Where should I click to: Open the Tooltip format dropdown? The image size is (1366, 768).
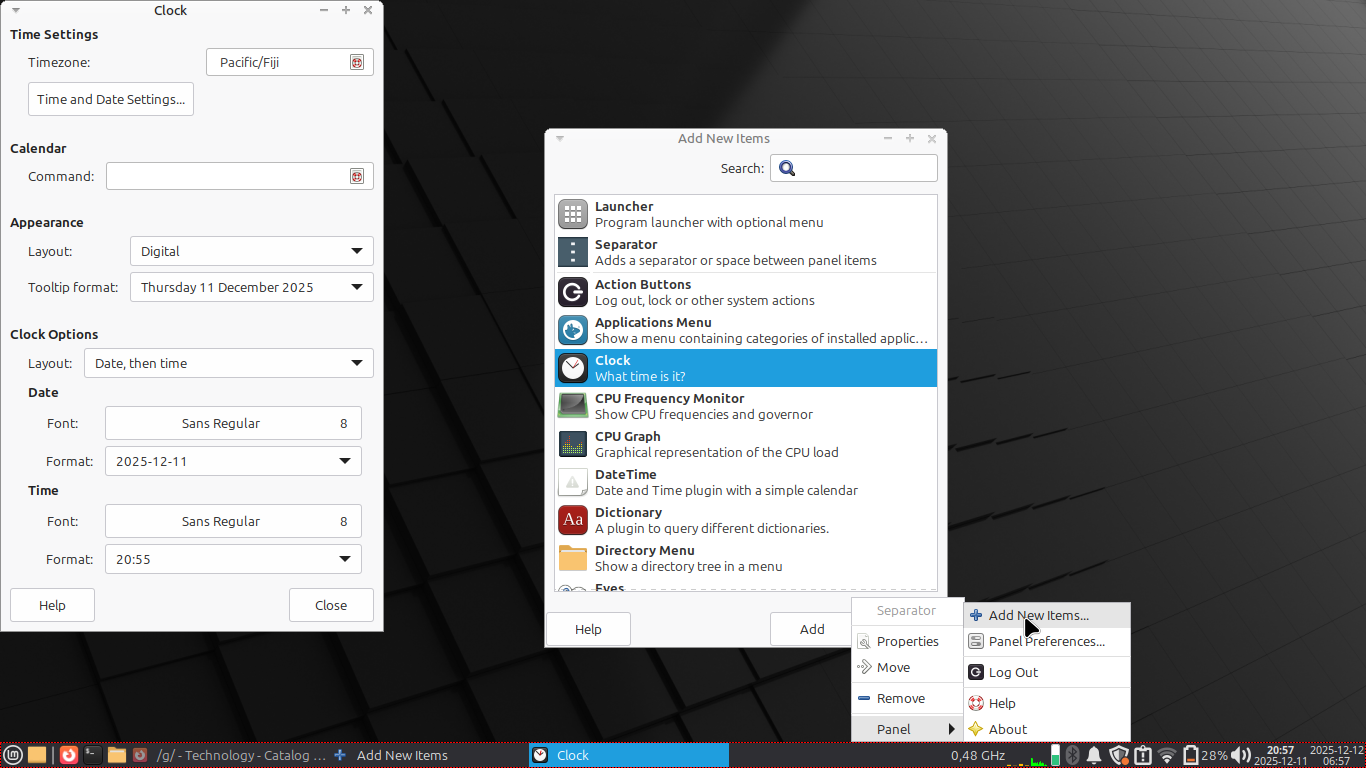252,287
